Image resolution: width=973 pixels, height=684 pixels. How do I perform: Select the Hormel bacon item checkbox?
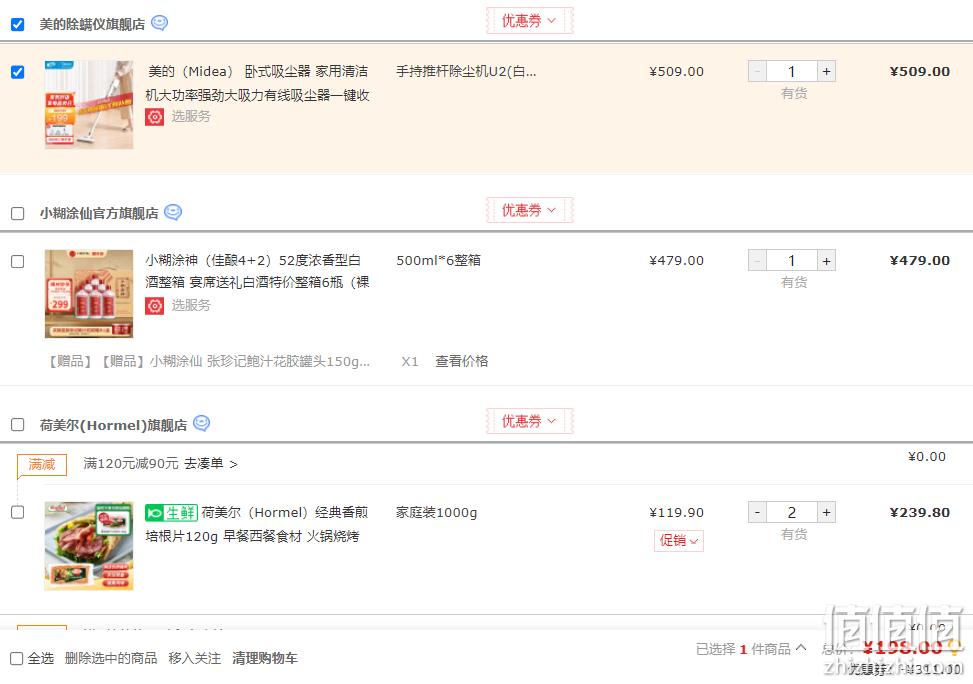click(17, 512)
